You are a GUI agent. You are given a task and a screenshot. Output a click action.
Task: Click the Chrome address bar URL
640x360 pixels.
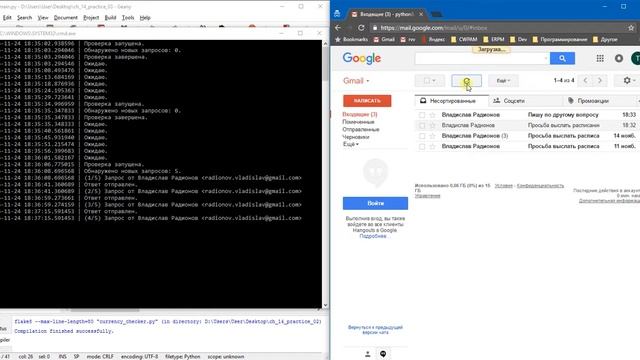pos(433,28)
